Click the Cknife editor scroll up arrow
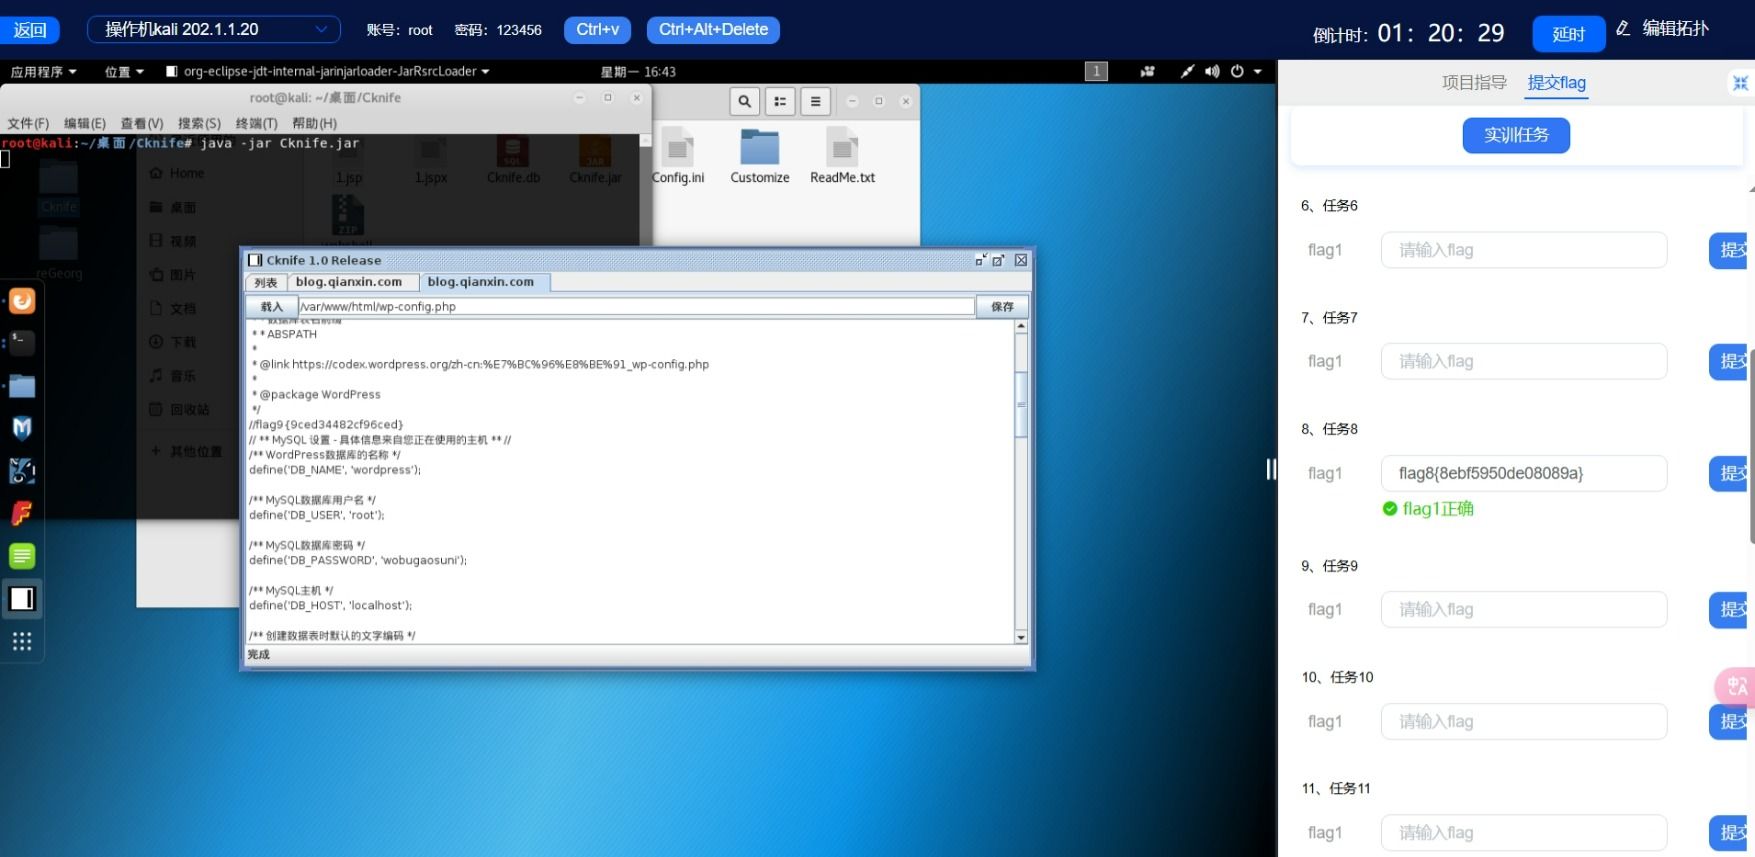 (1021, 326)
